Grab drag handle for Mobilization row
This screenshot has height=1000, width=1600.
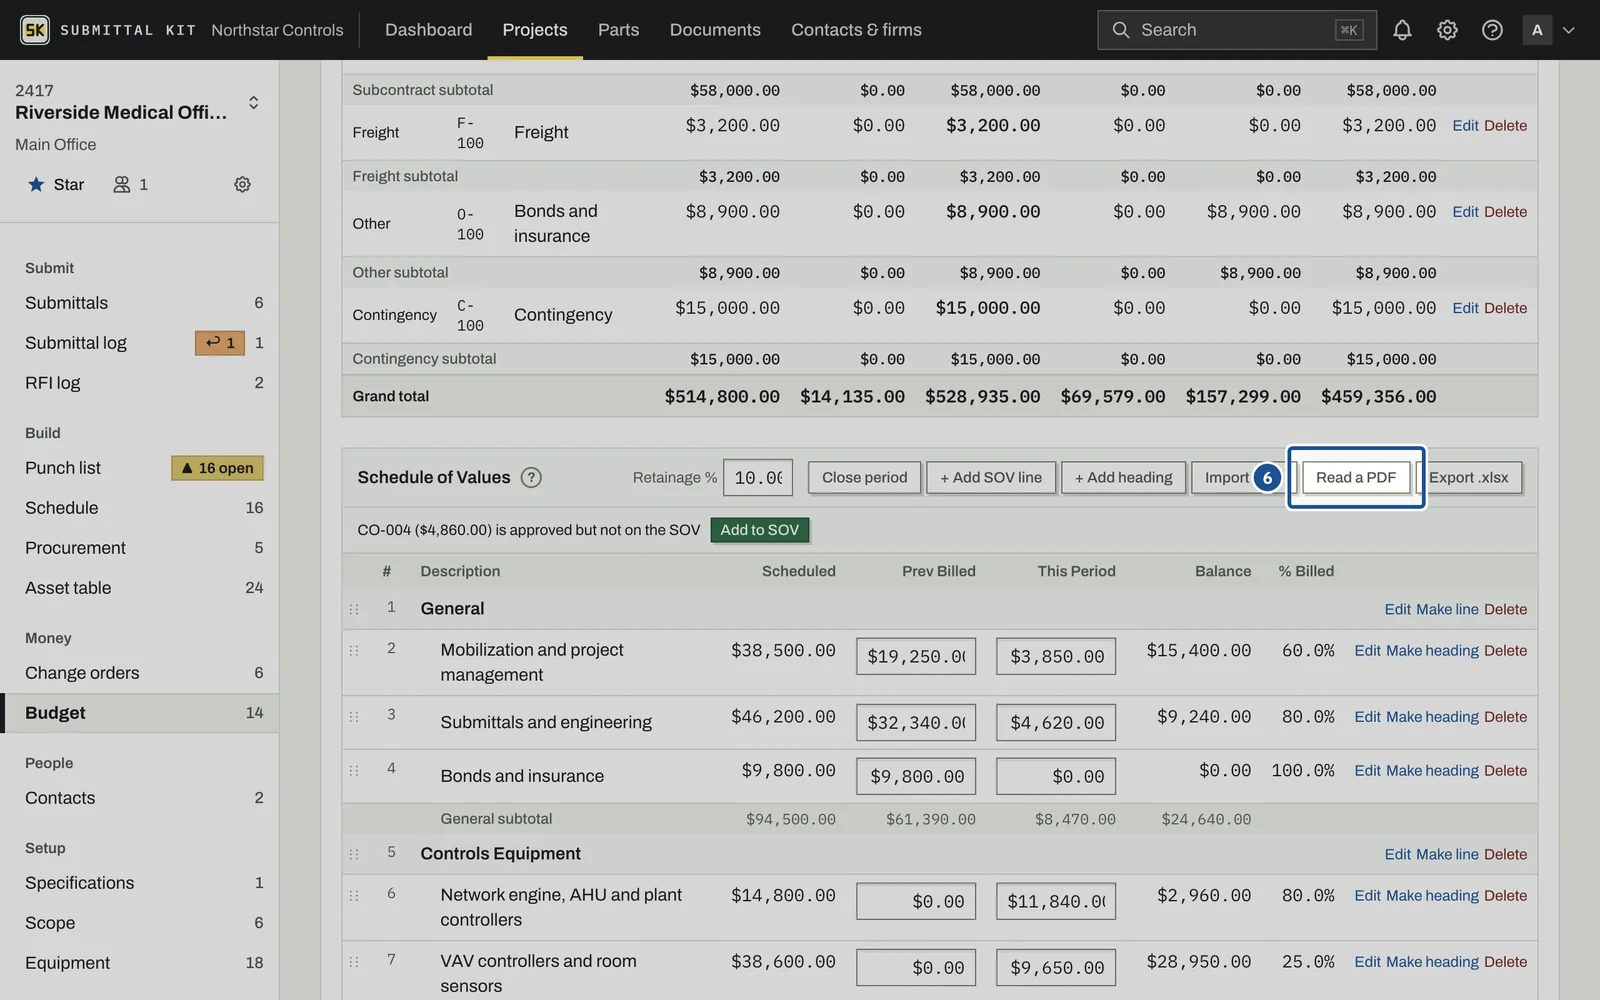pos(353,650)
